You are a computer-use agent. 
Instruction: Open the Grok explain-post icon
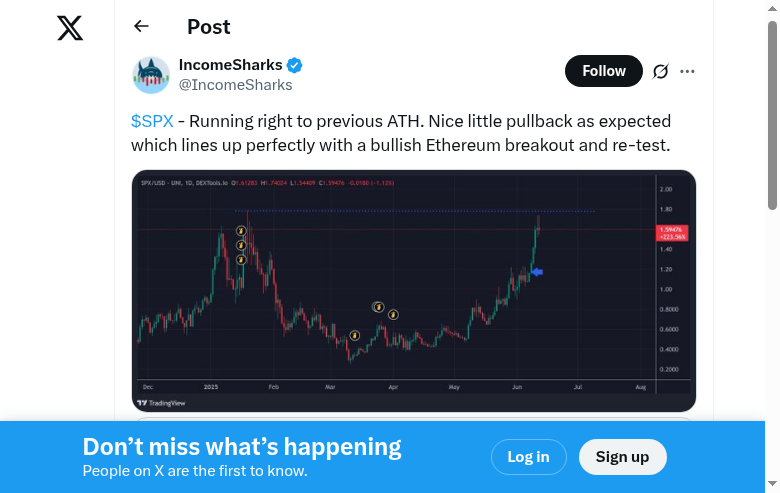660,71
